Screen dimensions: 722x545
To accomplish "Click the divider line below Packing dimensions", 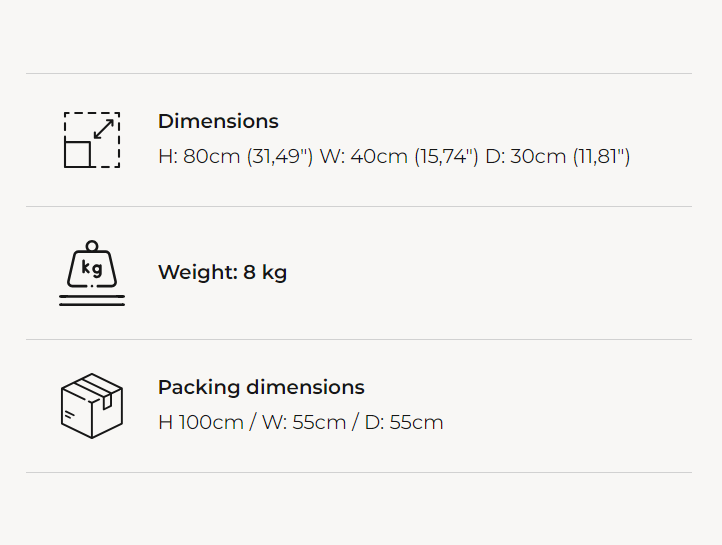I will pos(358,472).
